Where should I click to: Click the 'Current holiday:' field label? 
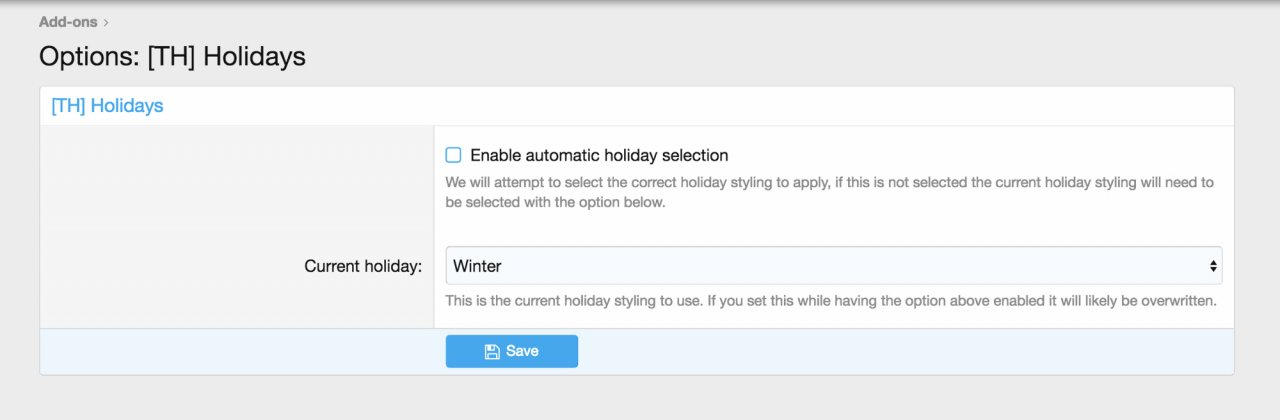click(363, 266)
